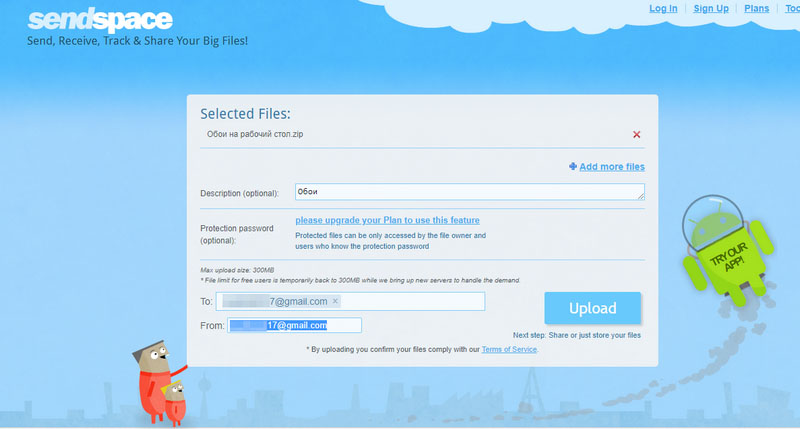Click the Max upload size 300MB note

click(x=237, y=270)
